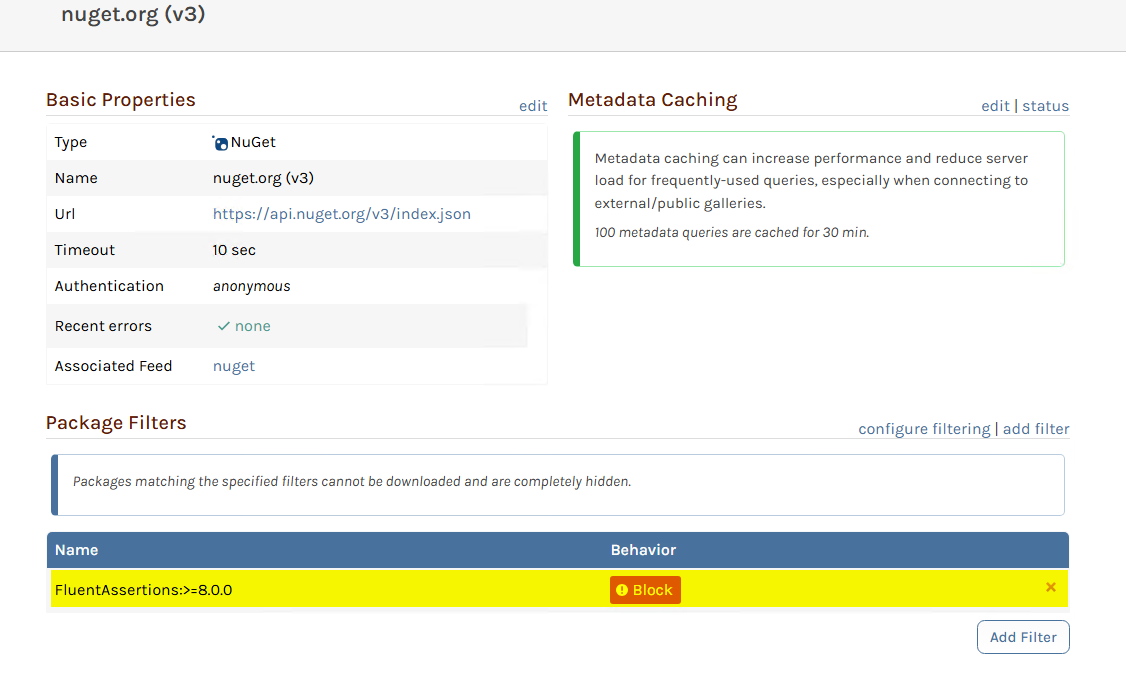The image size is (1126, 673).
Task: Click the green checkmark next to none
Action: point(223,326)
